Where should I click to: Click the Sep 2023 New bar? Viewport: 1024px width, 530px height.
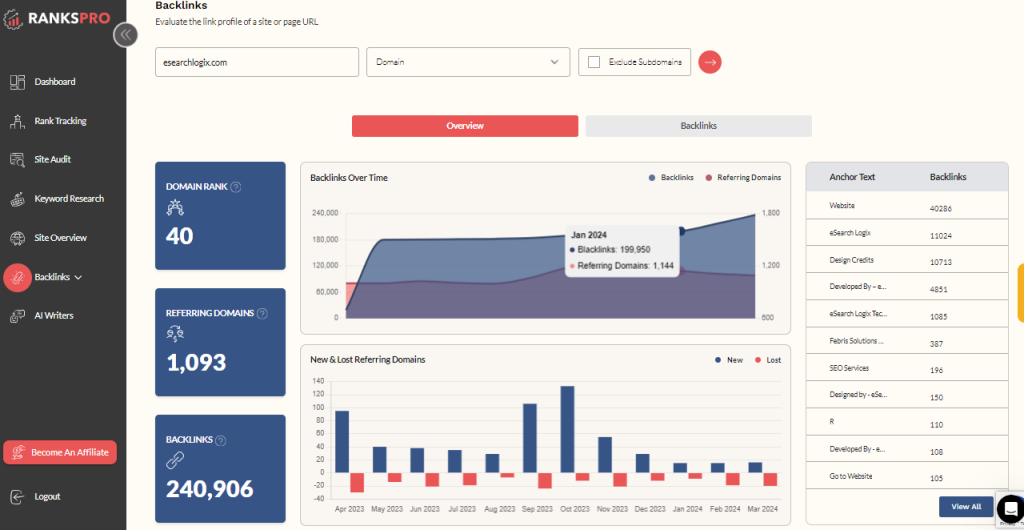tap(530, 438)
